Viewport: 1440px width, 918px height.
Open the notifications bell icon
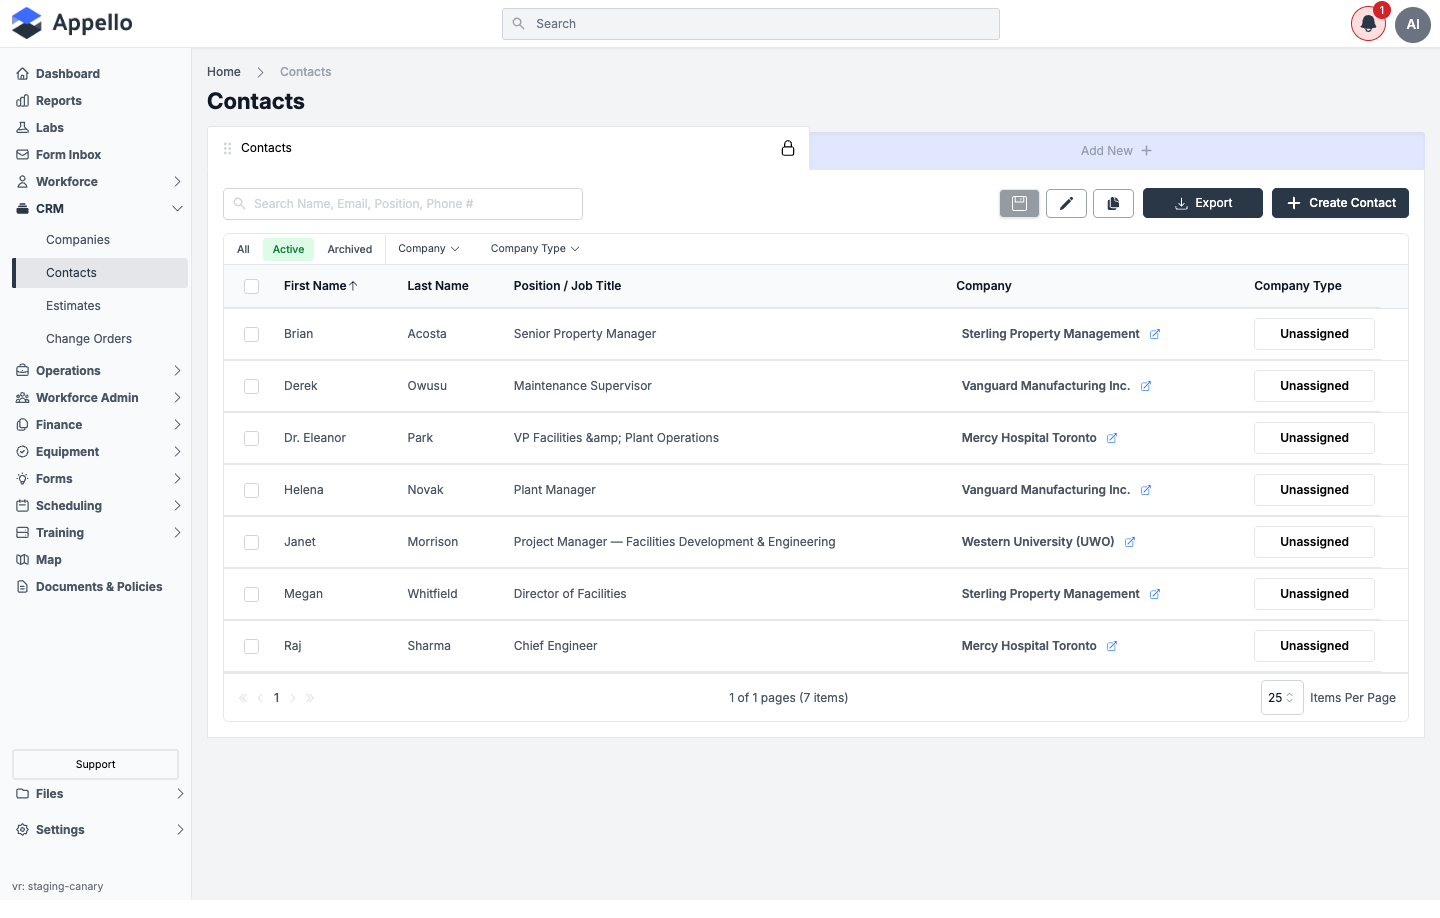pos(1368,24)
